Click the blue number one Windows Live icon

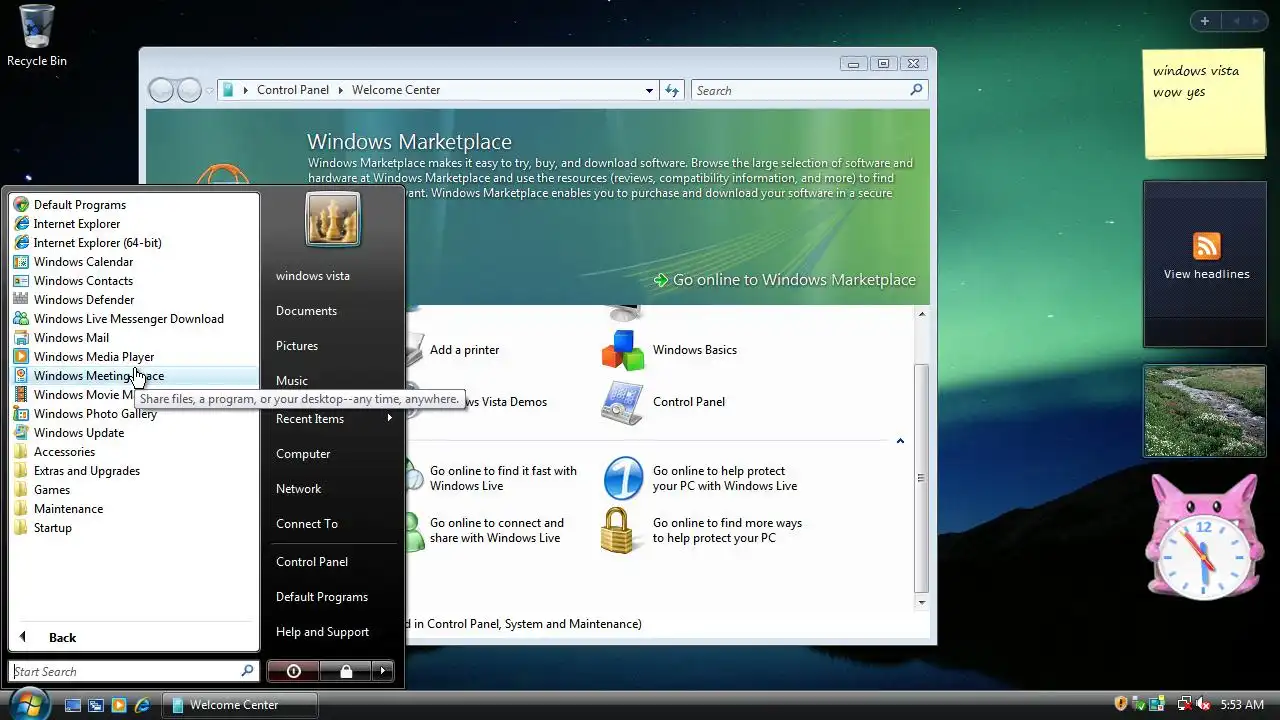(x=622, y=479)
